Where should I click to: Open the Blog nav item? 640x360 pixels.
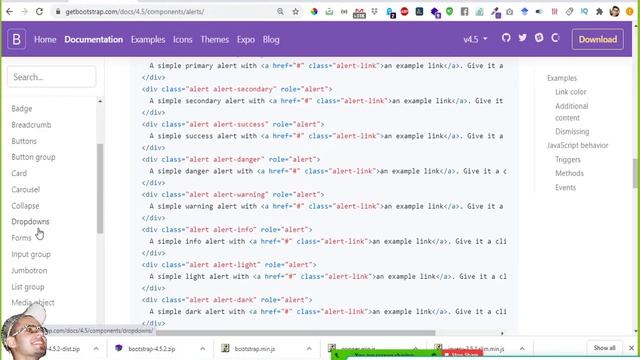click(x=271, y=40)
